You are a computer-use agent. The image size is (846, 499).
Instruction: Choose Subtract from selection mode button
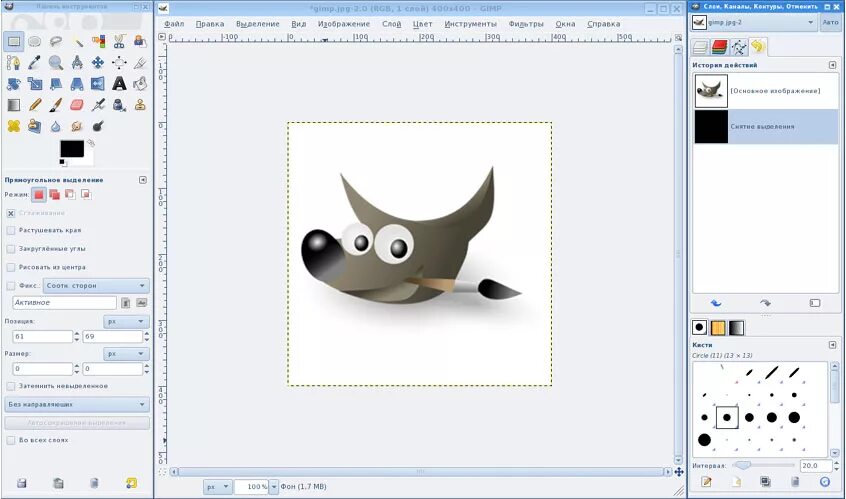(70, 195)
